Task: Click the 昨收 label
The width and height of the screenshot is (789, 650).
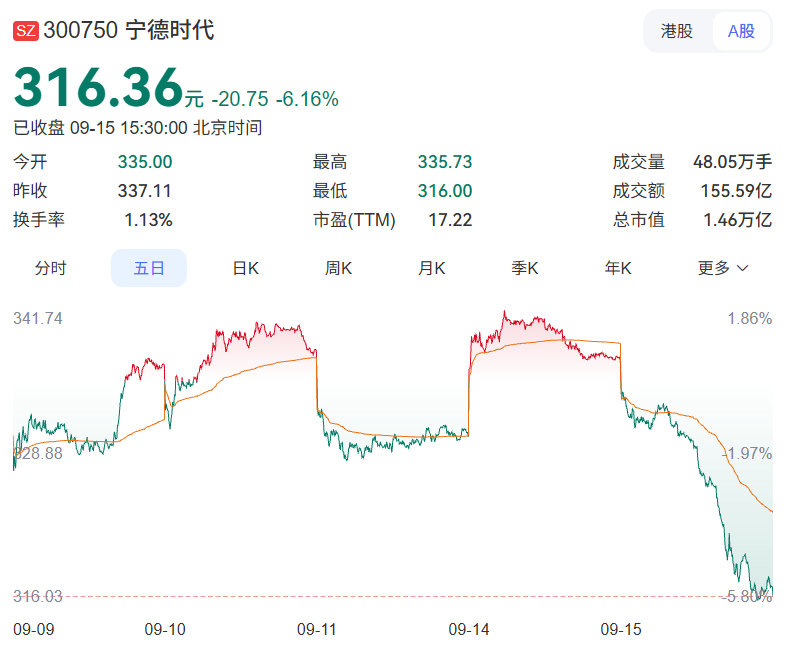Action: pyautogui.click(x=30, y=191)
